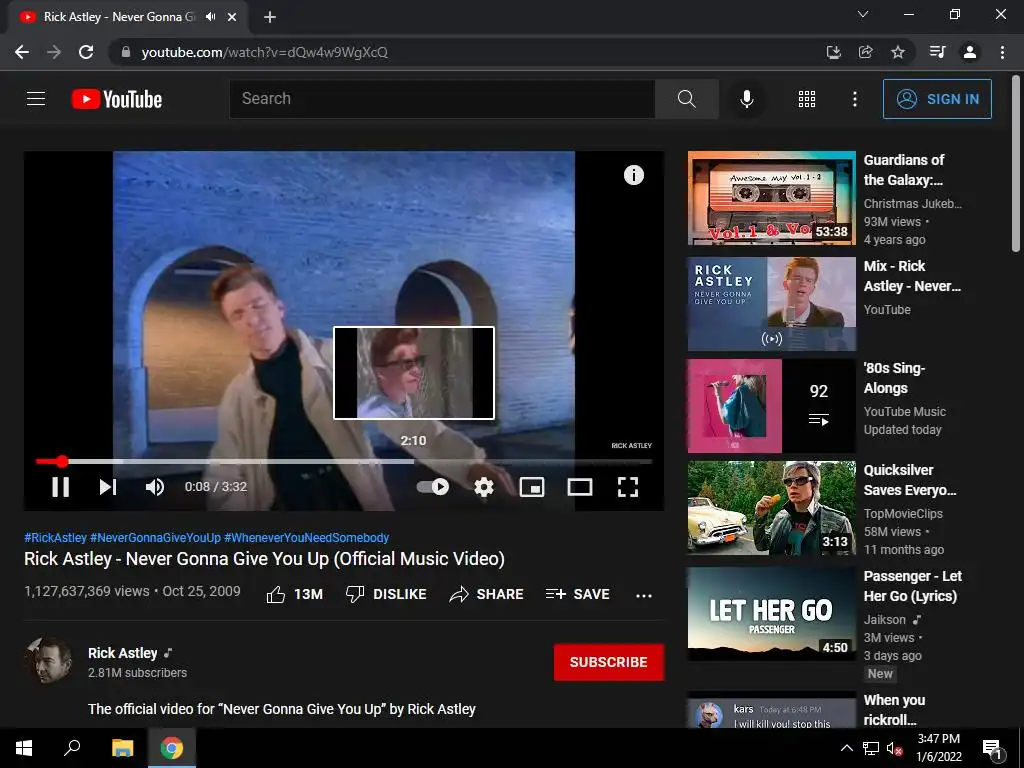Mute the video player volume
The height and width of the screenshot is (768, 1024).
155,487
